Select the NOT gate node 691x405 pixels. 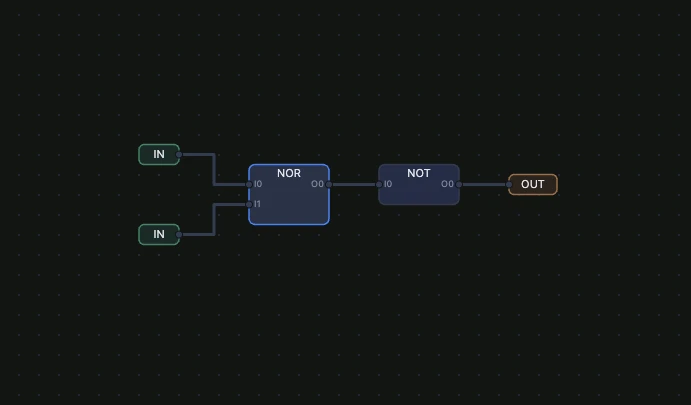(419, 185)
